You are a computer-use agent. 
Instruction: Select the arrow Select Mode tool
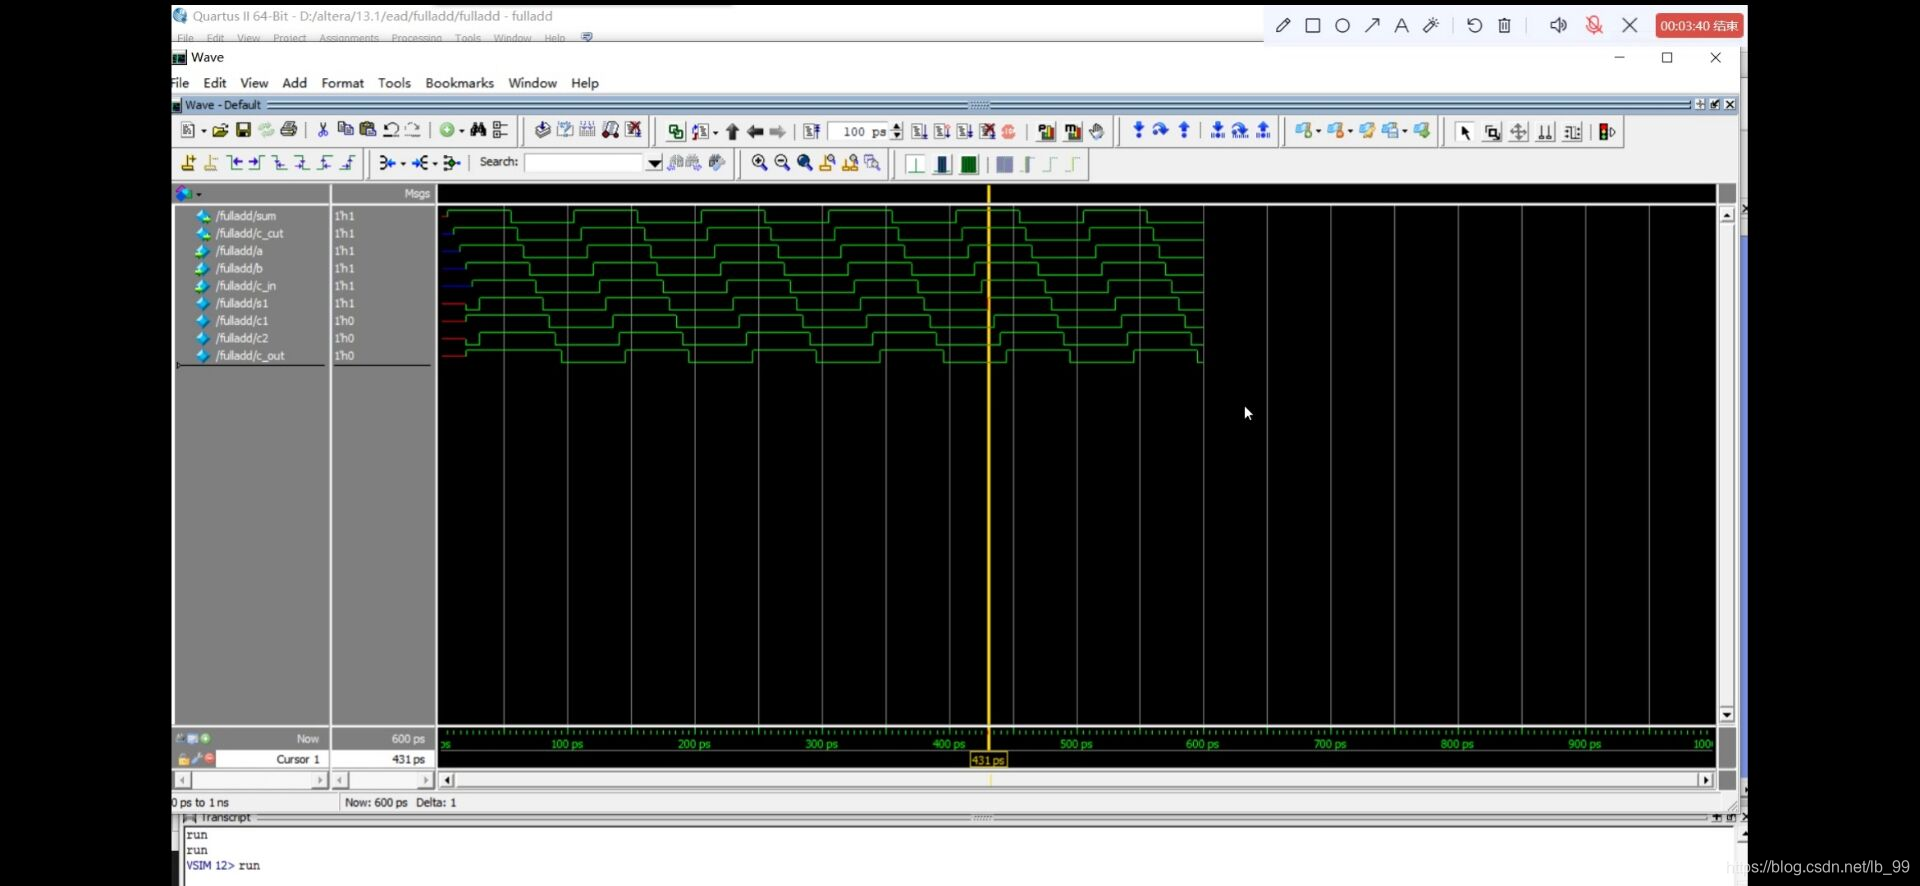coord(1465,132)
